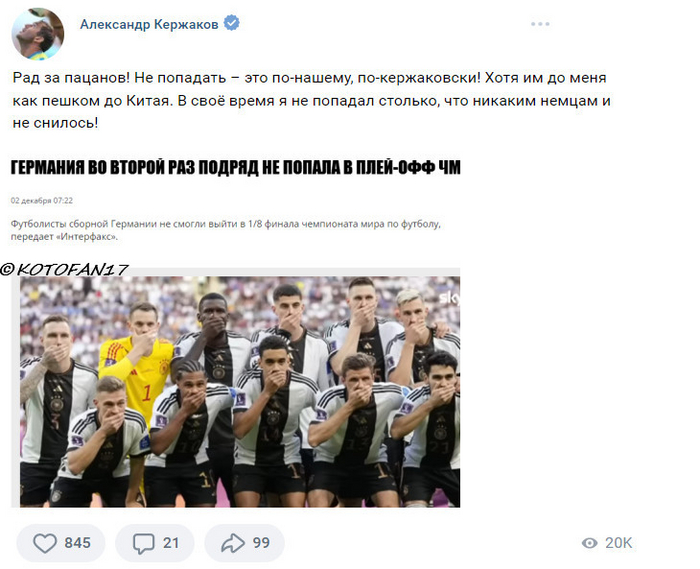Click the blue verified checkmark badge
700x569 pixels.
coord(231,23)
